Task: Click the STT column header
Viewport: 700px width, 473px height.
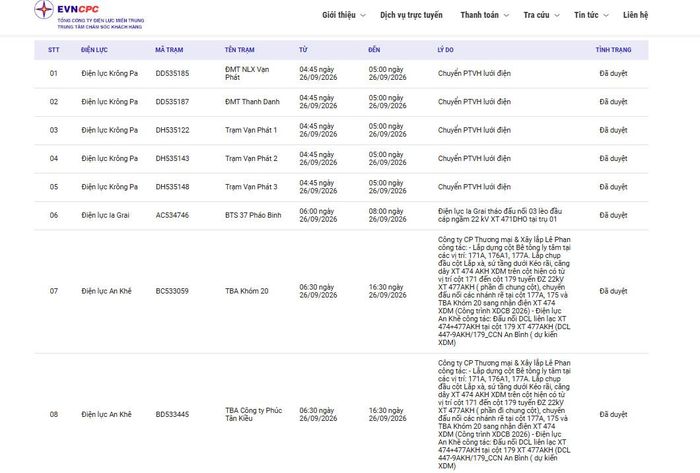Action: click(x=54, y=50)
